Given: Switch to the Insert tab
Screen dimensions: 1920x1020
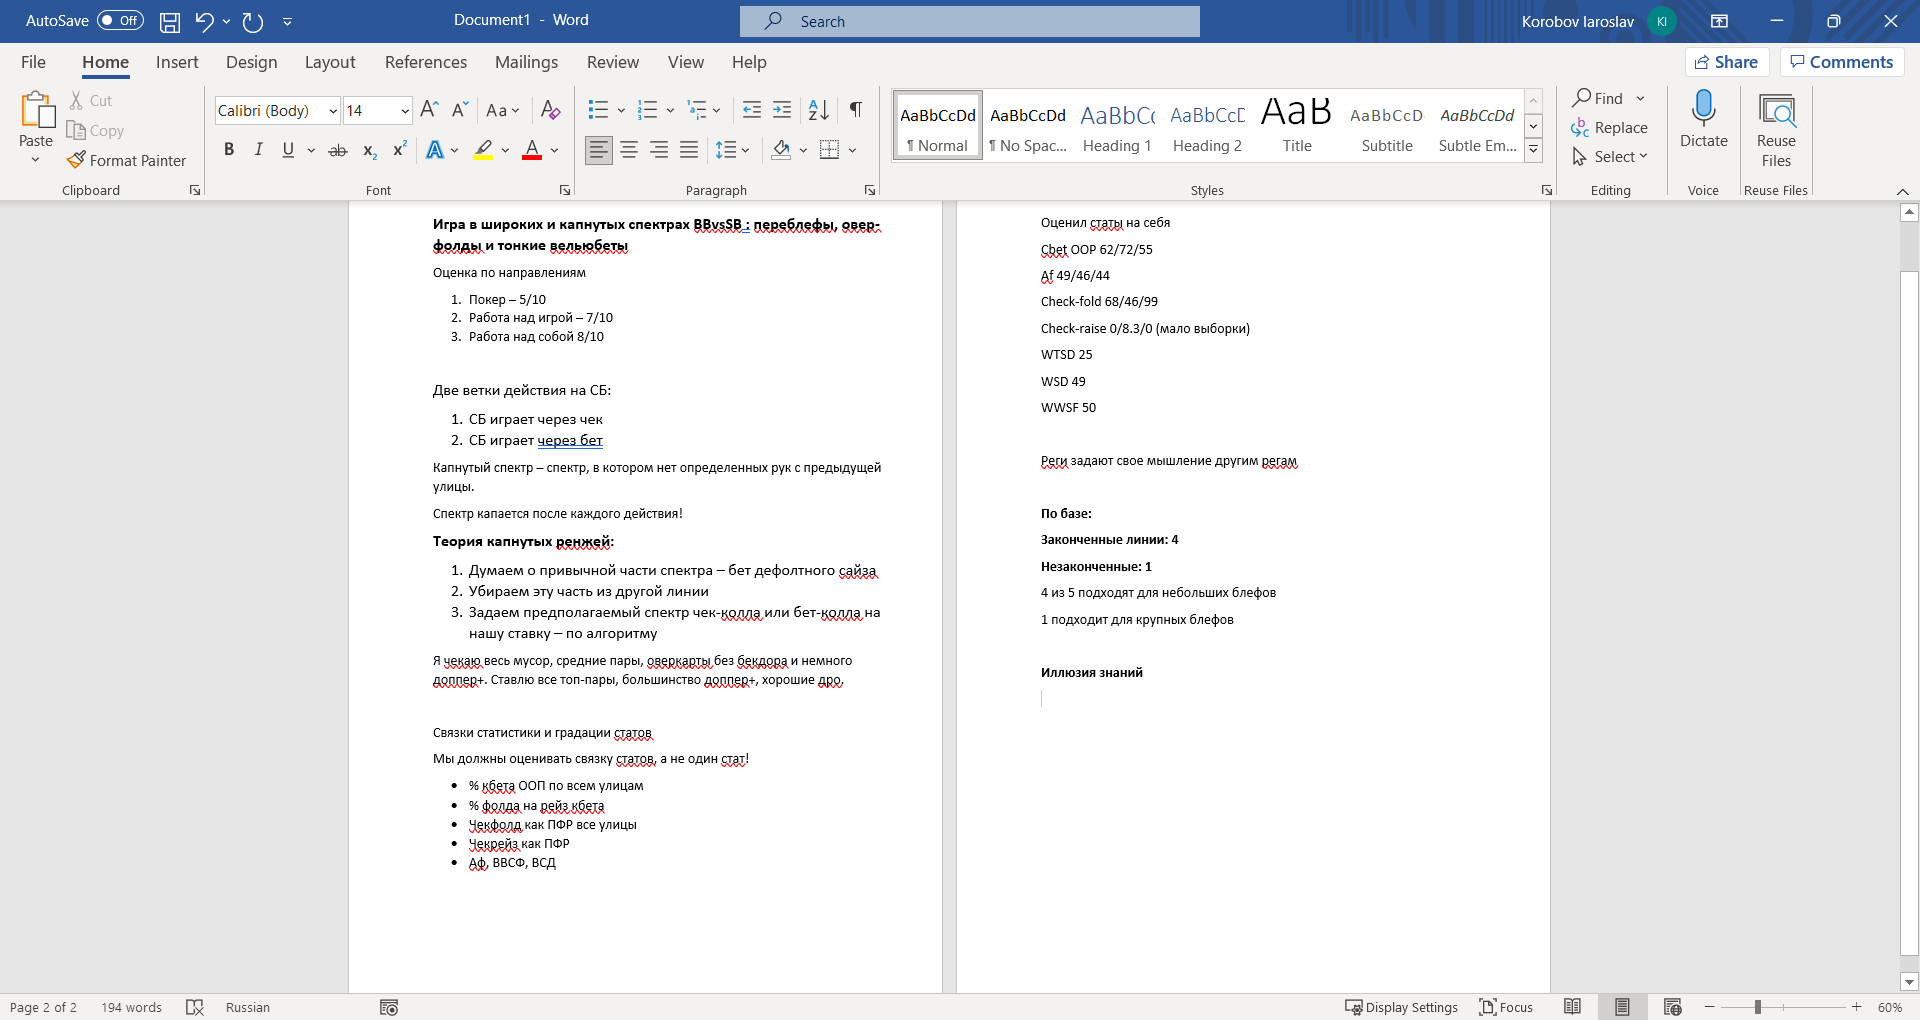Looking at the screenshot, I should 177,62.
